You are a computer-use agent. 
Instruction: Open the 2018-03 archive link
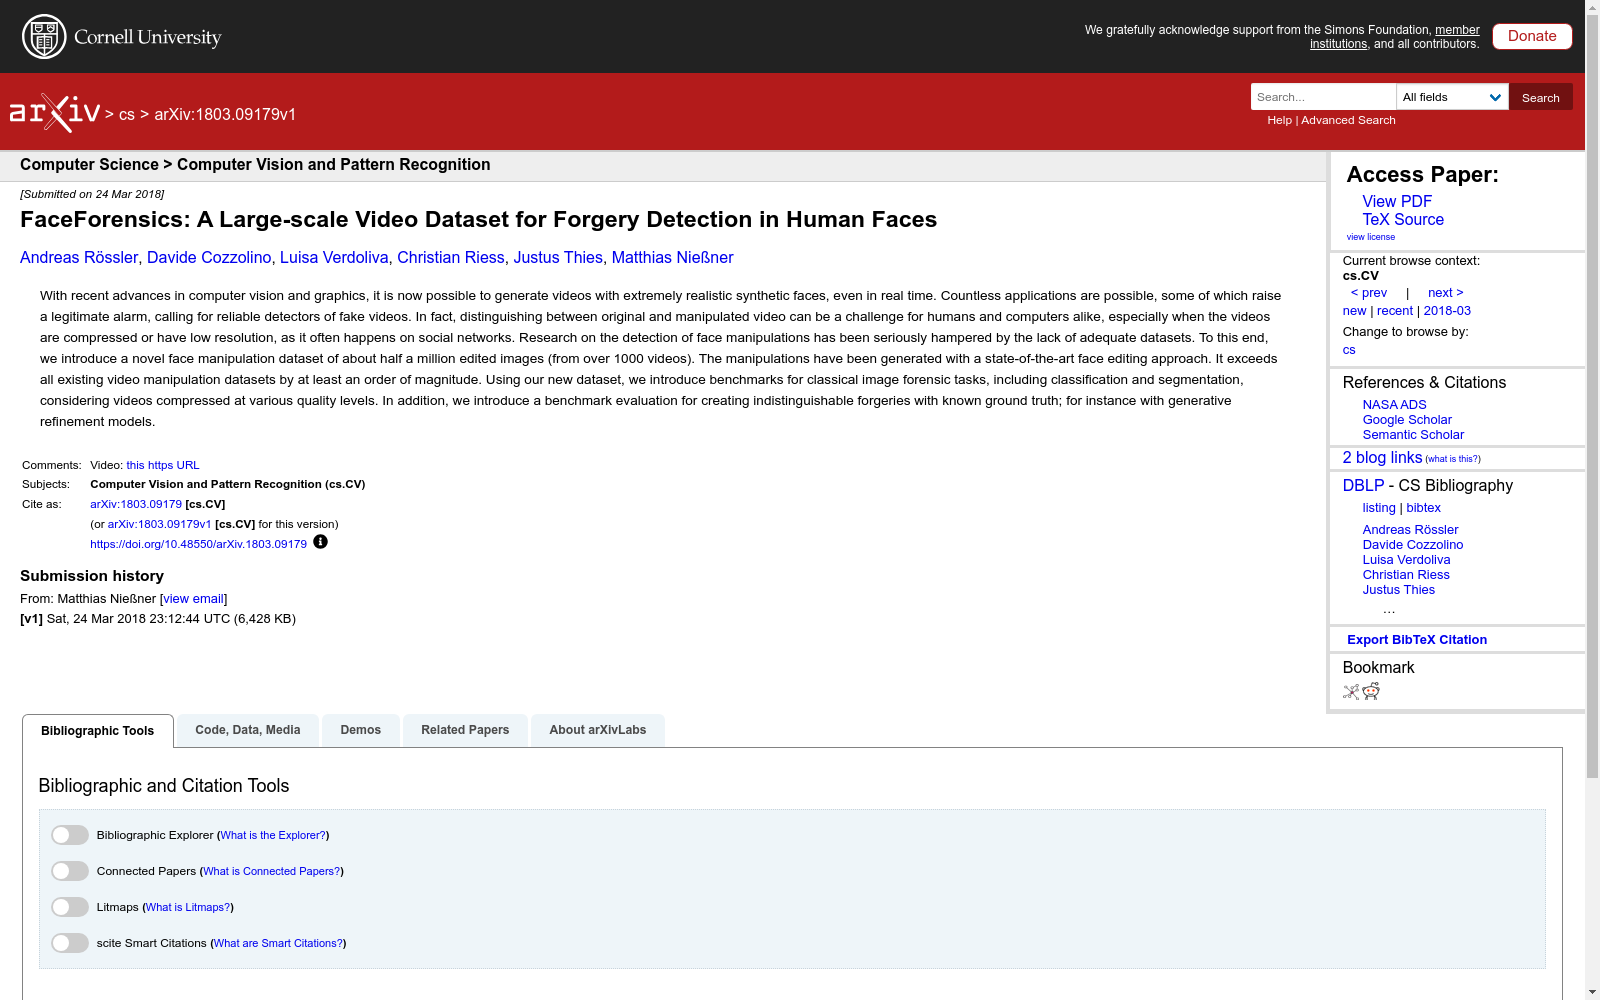1447,311
